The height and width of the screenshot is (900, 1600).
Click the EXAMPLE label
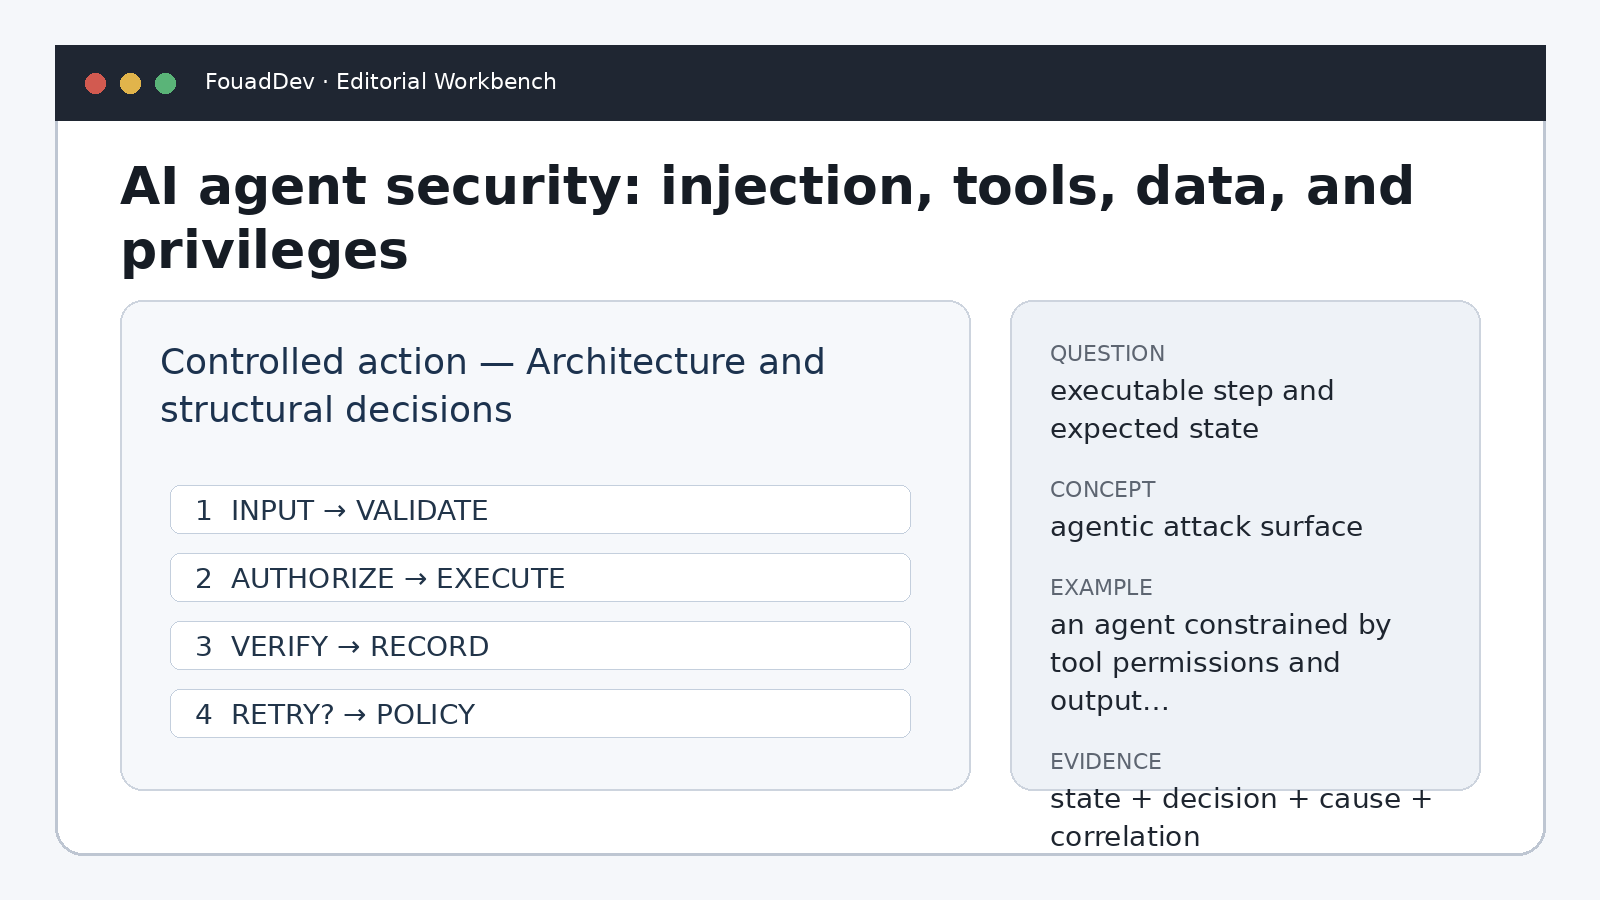click(1101, 588)
